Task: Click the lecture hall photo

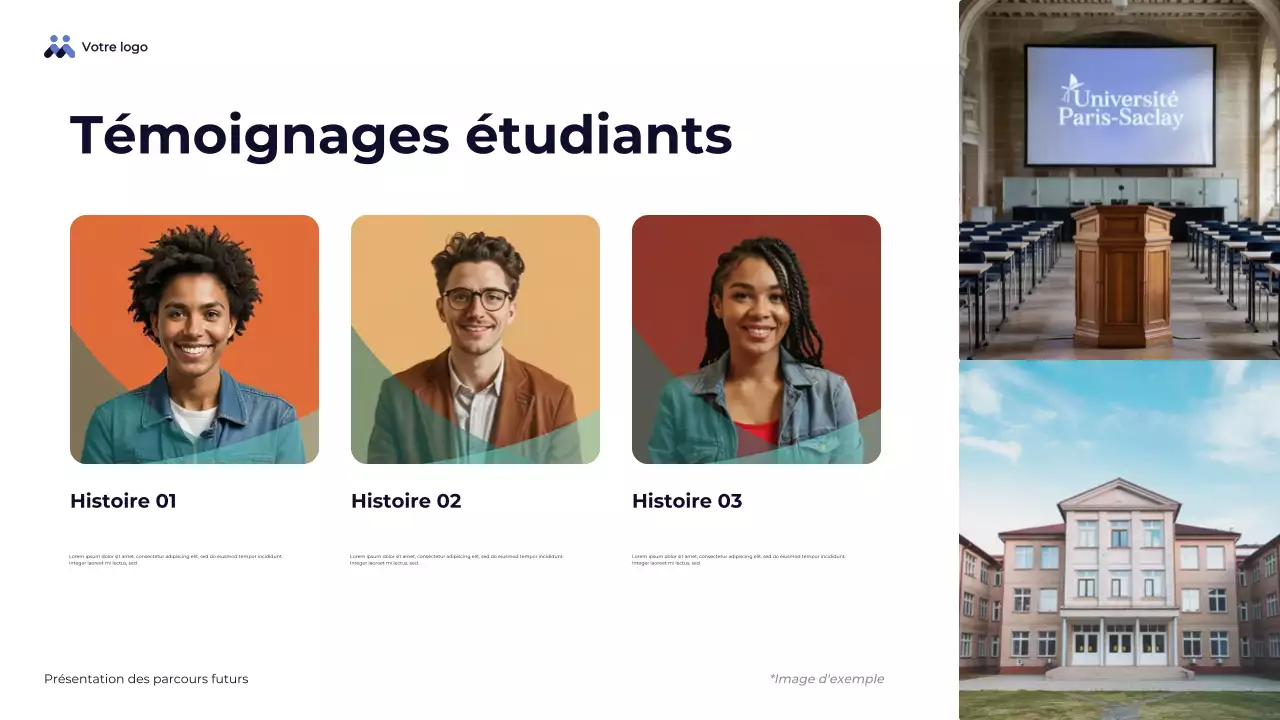Action: [x=1119, y=180]
